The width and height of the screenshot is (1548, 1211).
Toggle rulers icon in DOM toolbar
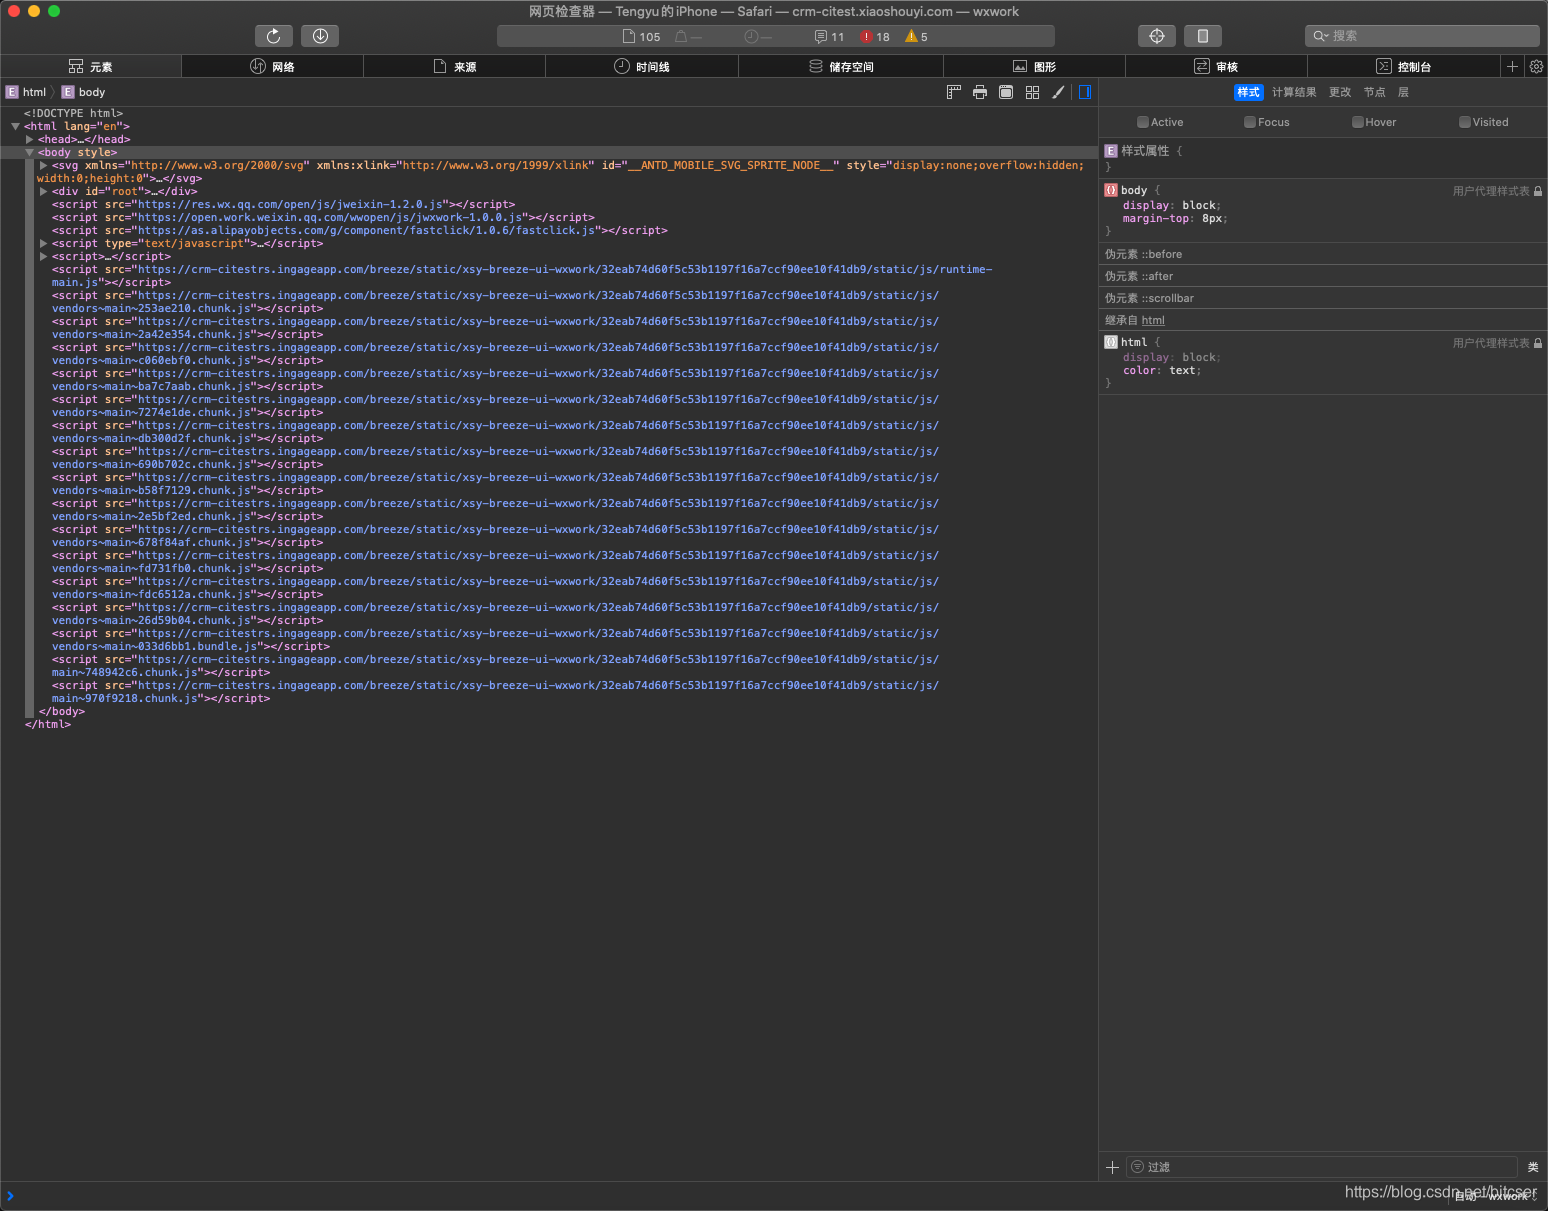954,92
